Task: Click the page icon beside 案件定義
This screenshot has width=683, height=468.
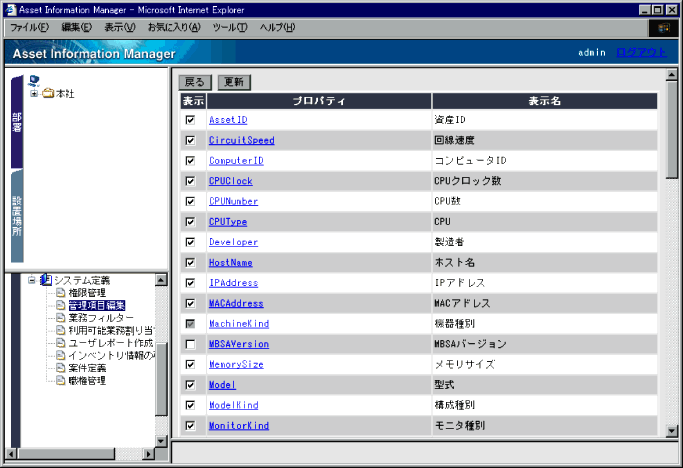Action: (x=61, y=368)
